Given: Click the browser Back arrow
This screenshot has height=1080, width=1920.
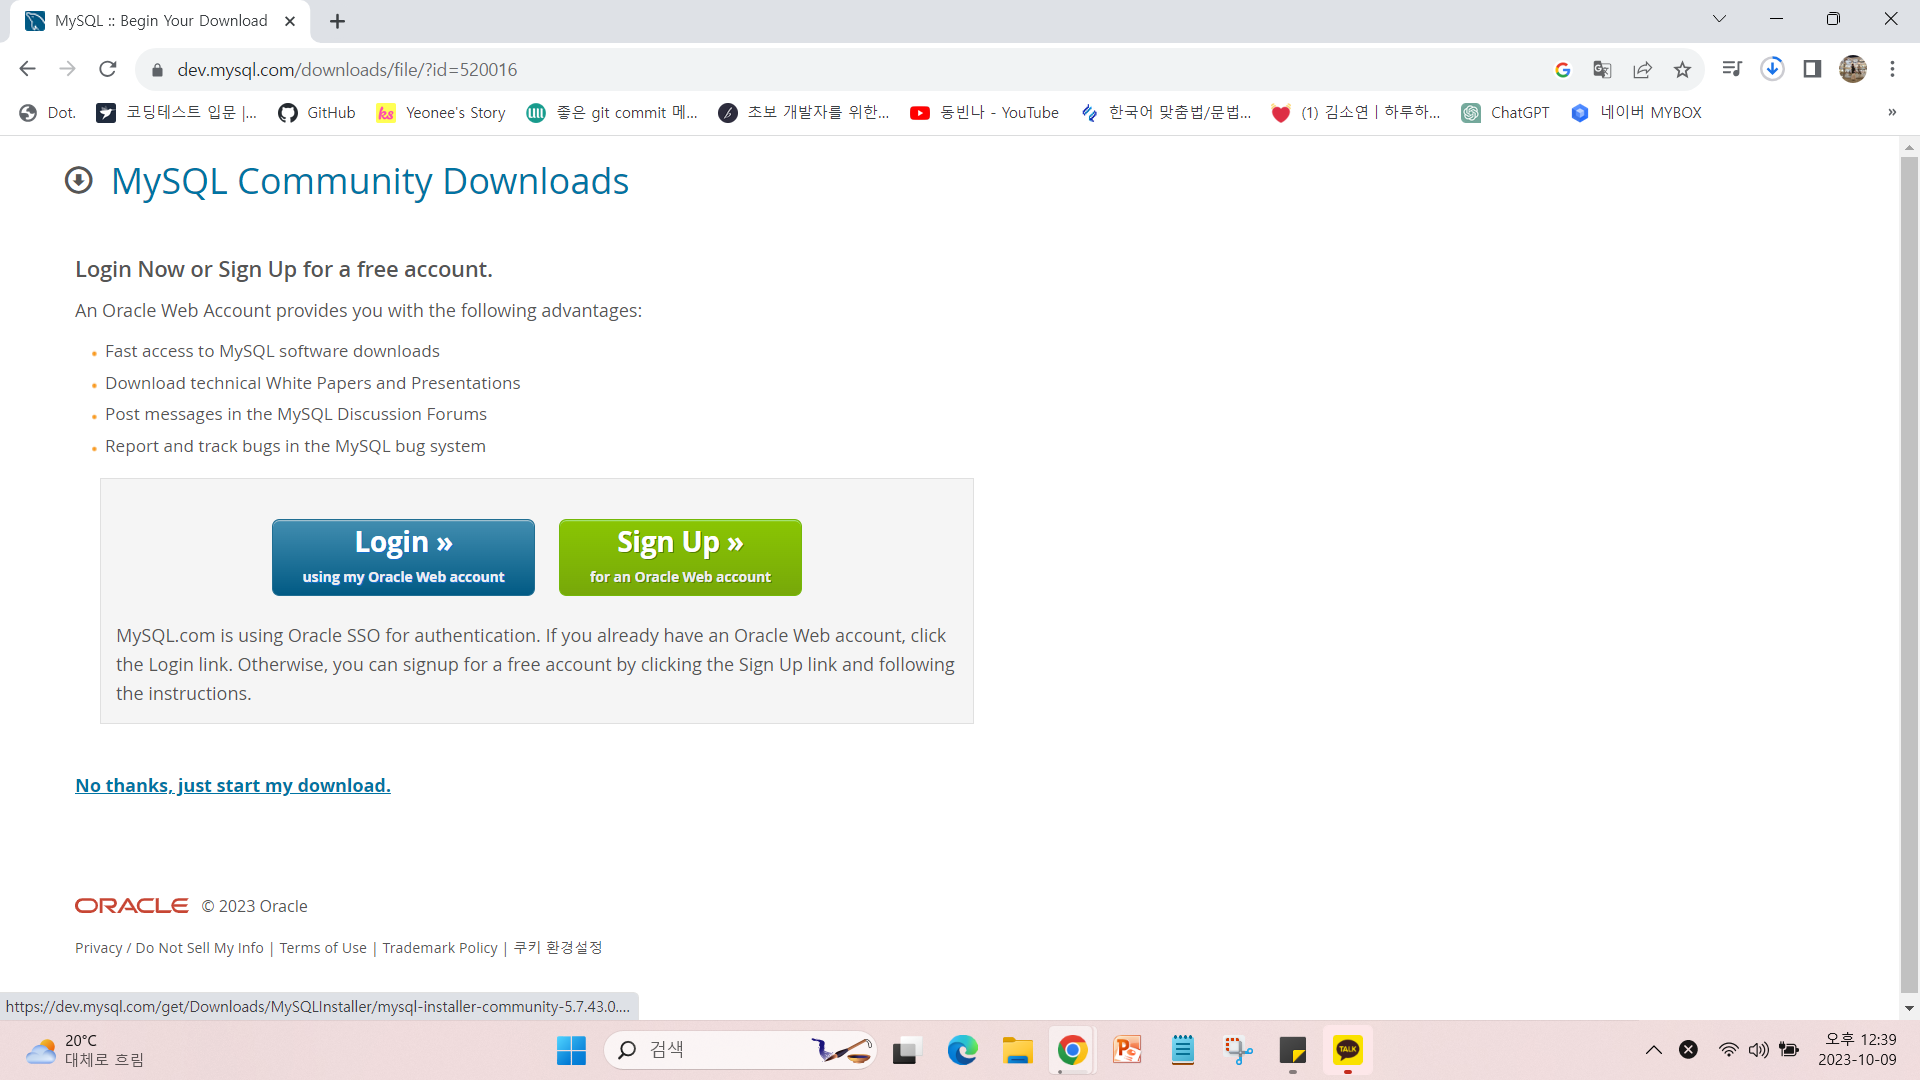Looking at the screenshot, I should point(27,69).
